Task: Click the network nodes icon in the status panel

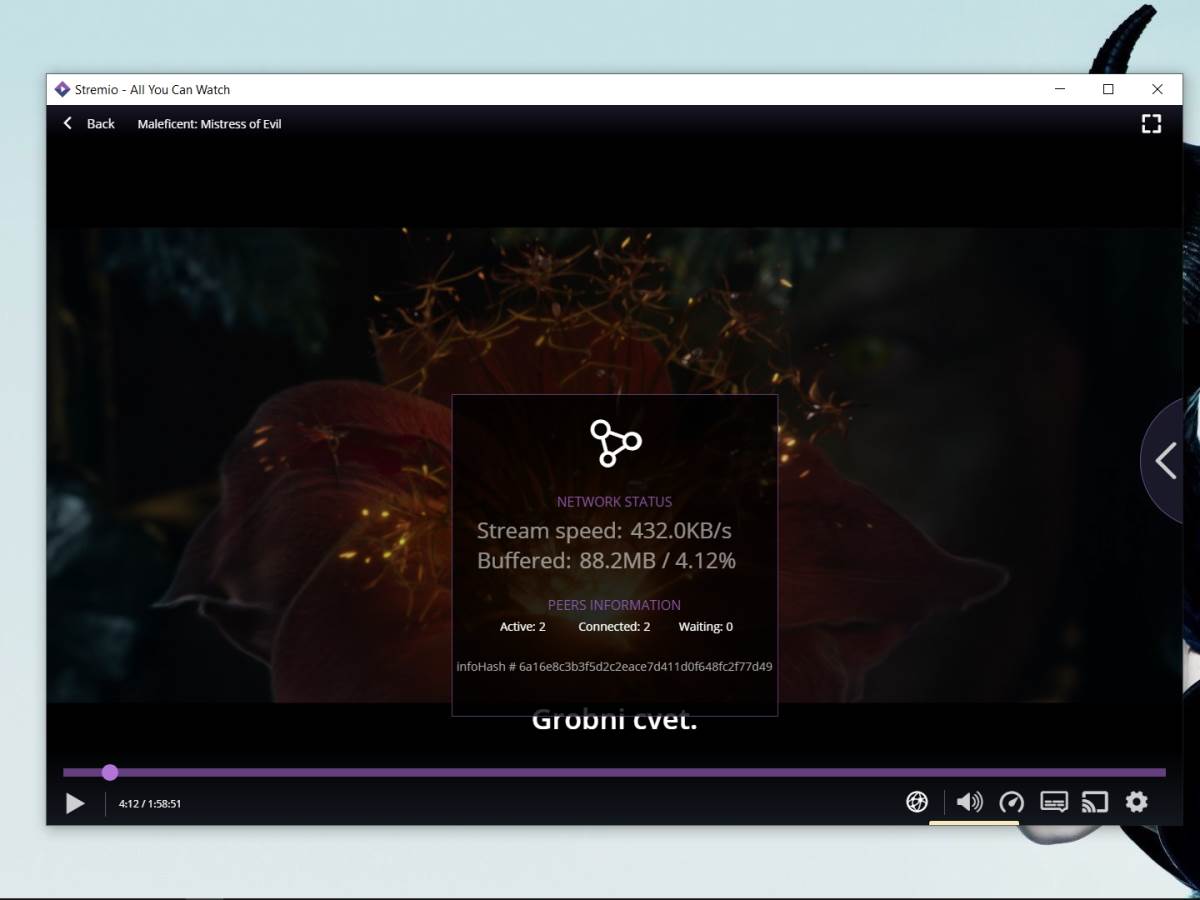Action: [x=614, y=443]
